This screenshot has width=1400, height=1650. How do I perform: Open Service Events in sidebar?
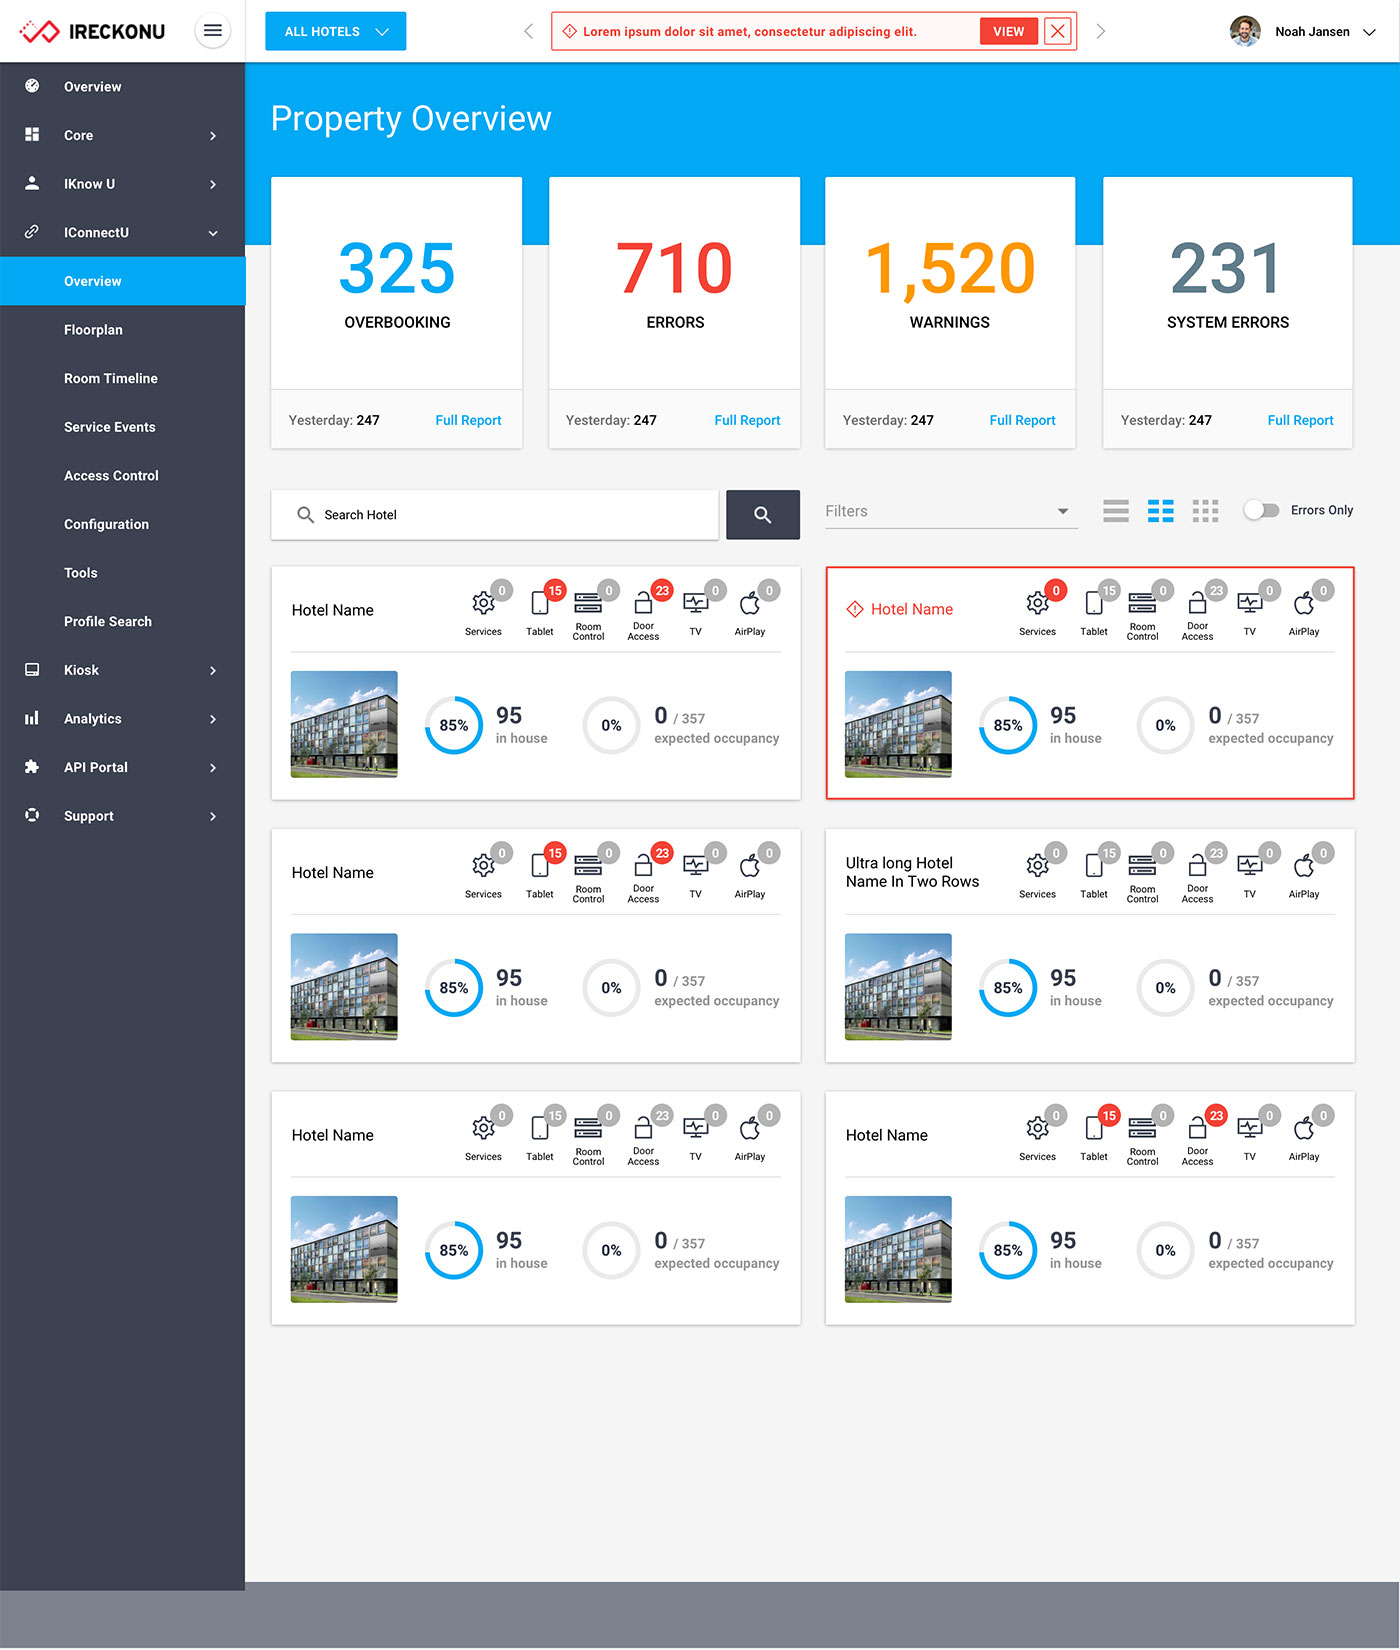110,427
